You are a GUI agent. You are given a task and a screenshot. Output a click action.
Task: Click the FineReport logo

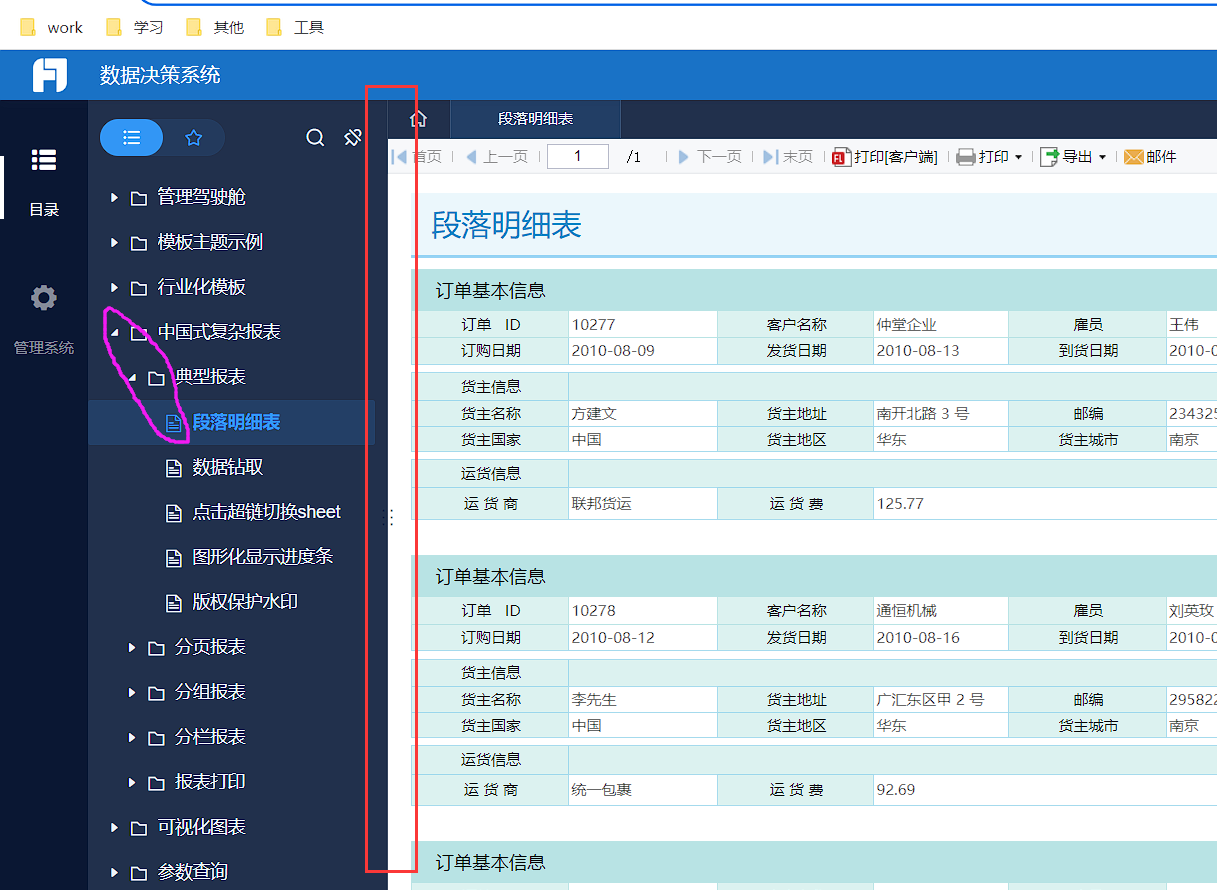point(49,75)
